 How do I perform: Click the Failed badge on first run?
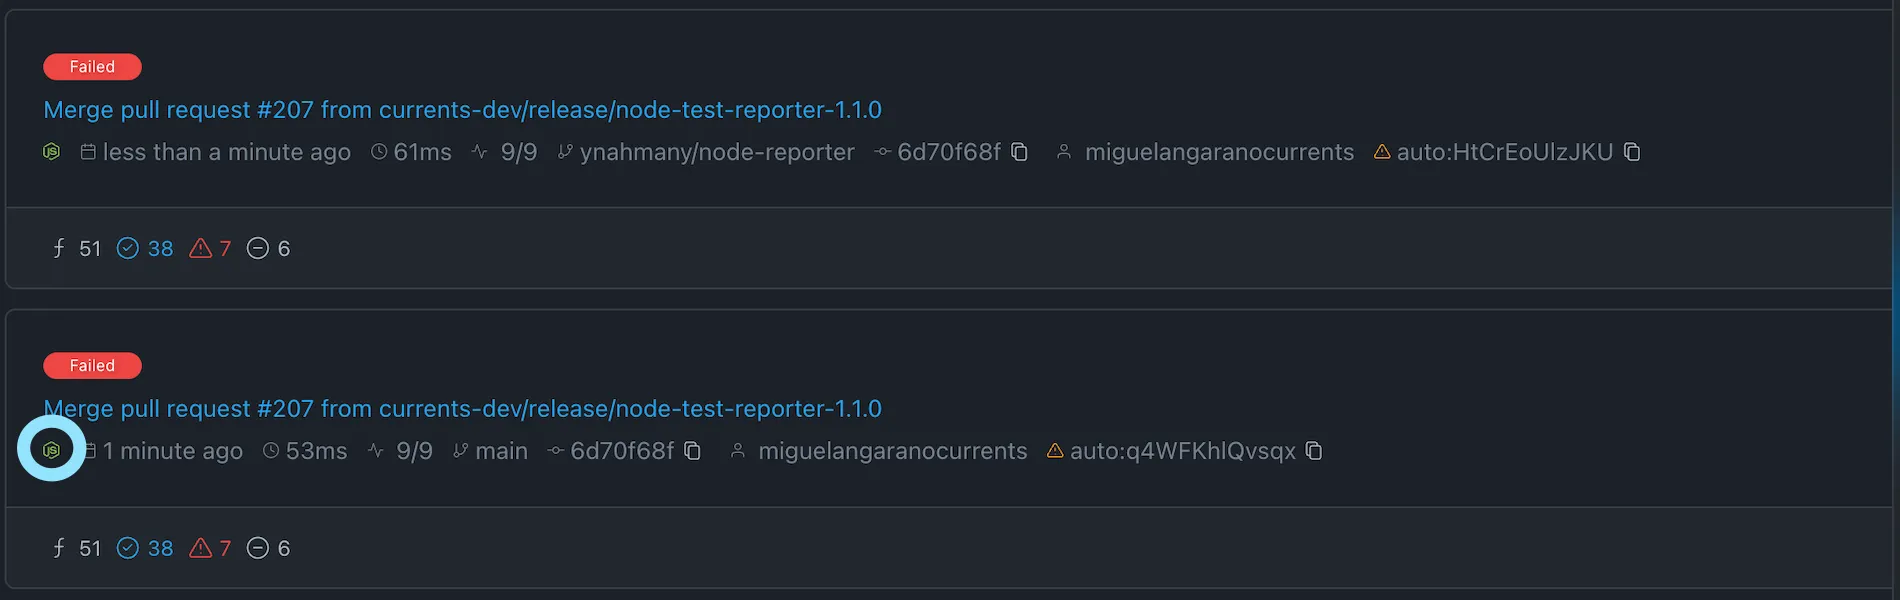click(92, 67)
